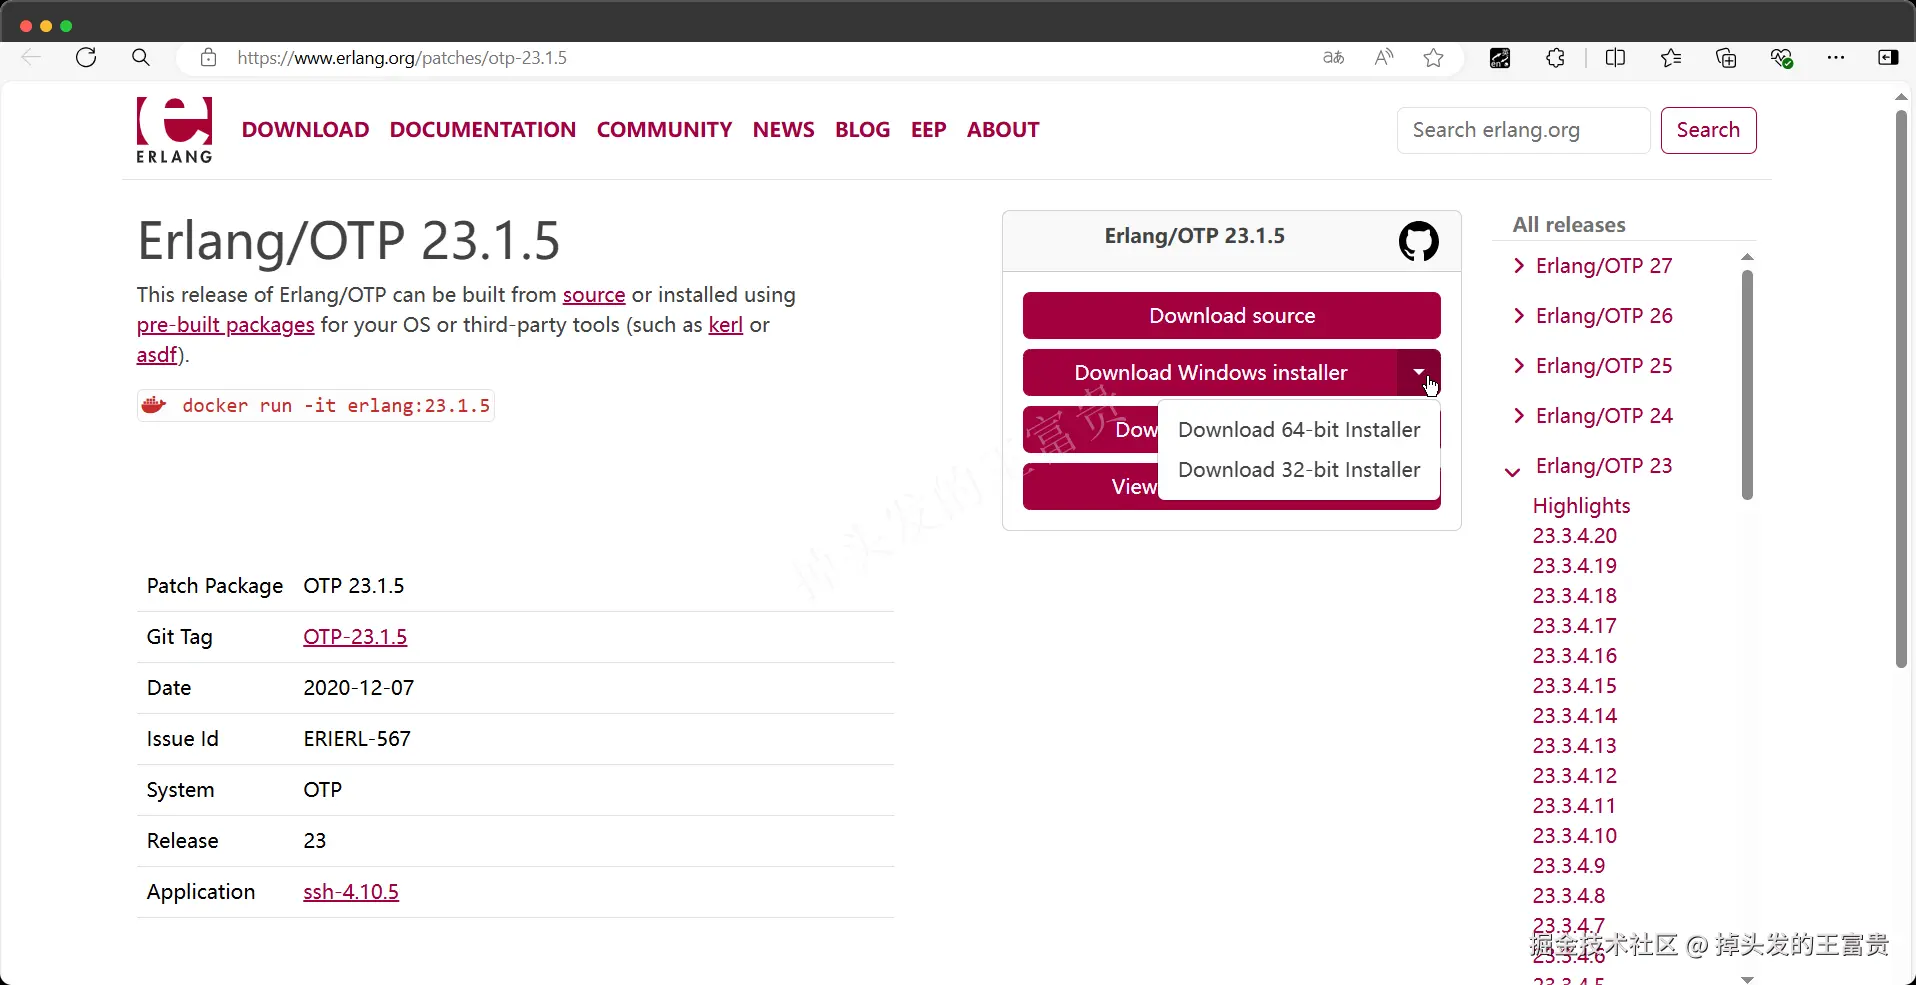The width and height of the screenshot is (1916, 985).
Task: Open release 23.3.4.9
Action: click(x=1569, y=866)
